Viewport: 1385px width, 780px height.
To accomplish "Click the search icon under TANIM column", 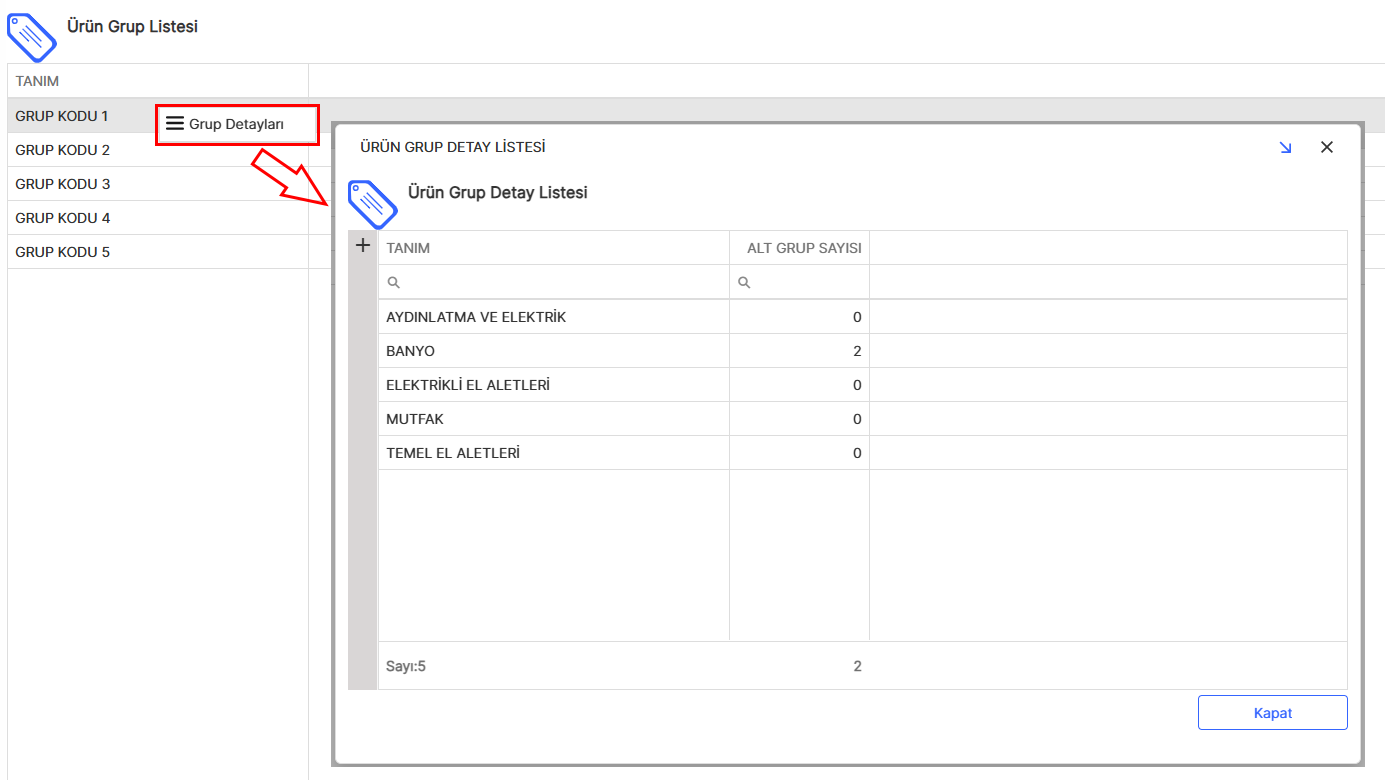I will (393, 283).
